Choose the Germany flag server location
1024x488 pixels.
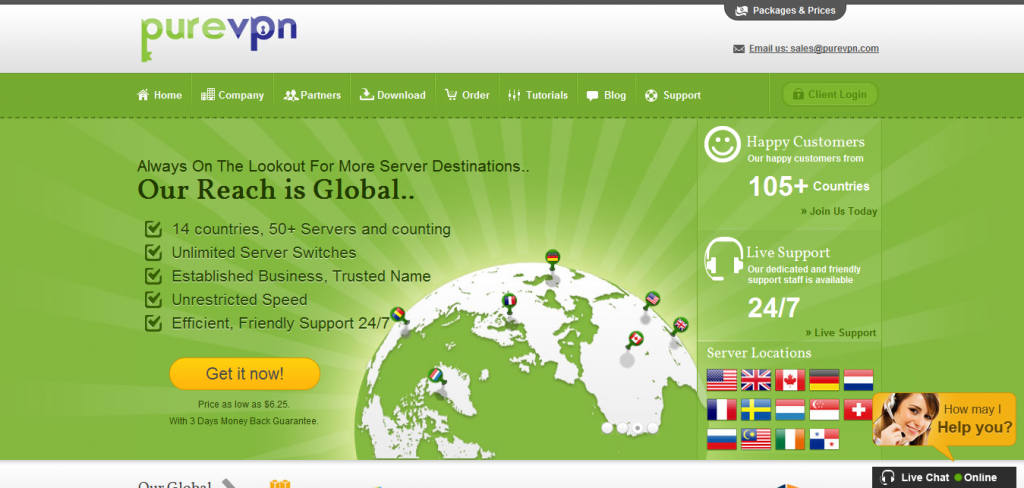(x=824, y=380)
